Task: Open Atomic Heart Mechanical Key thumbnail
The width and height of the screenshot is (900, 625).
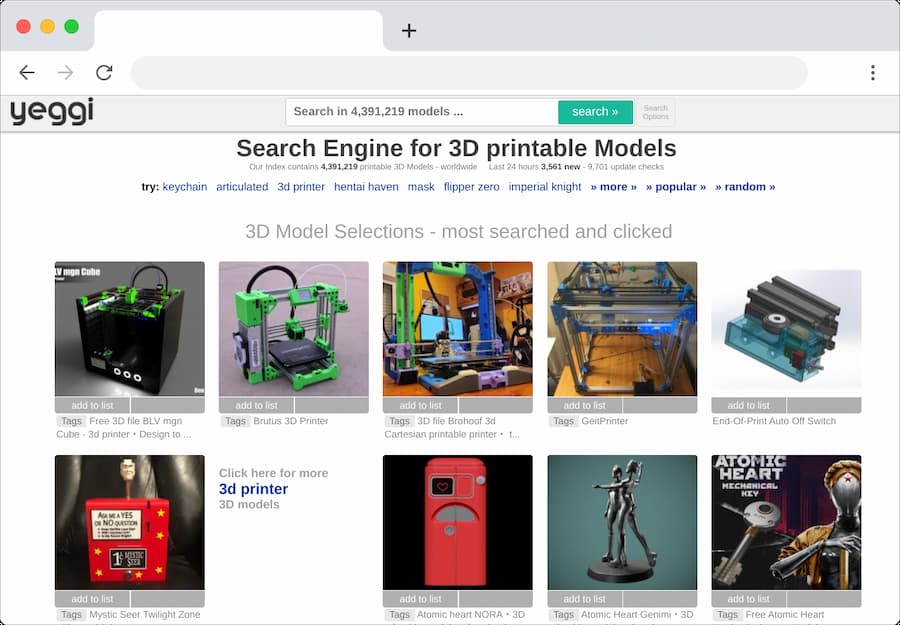Action: point(786,522)
